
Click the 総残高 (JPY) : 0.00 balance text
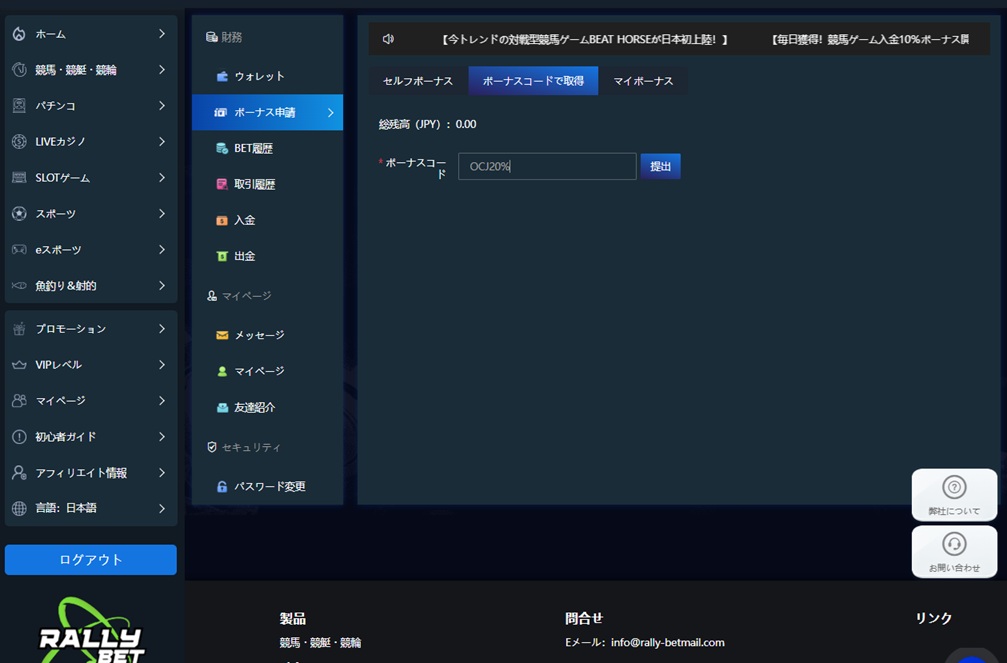pyautogui.click(x=428, y=125)
